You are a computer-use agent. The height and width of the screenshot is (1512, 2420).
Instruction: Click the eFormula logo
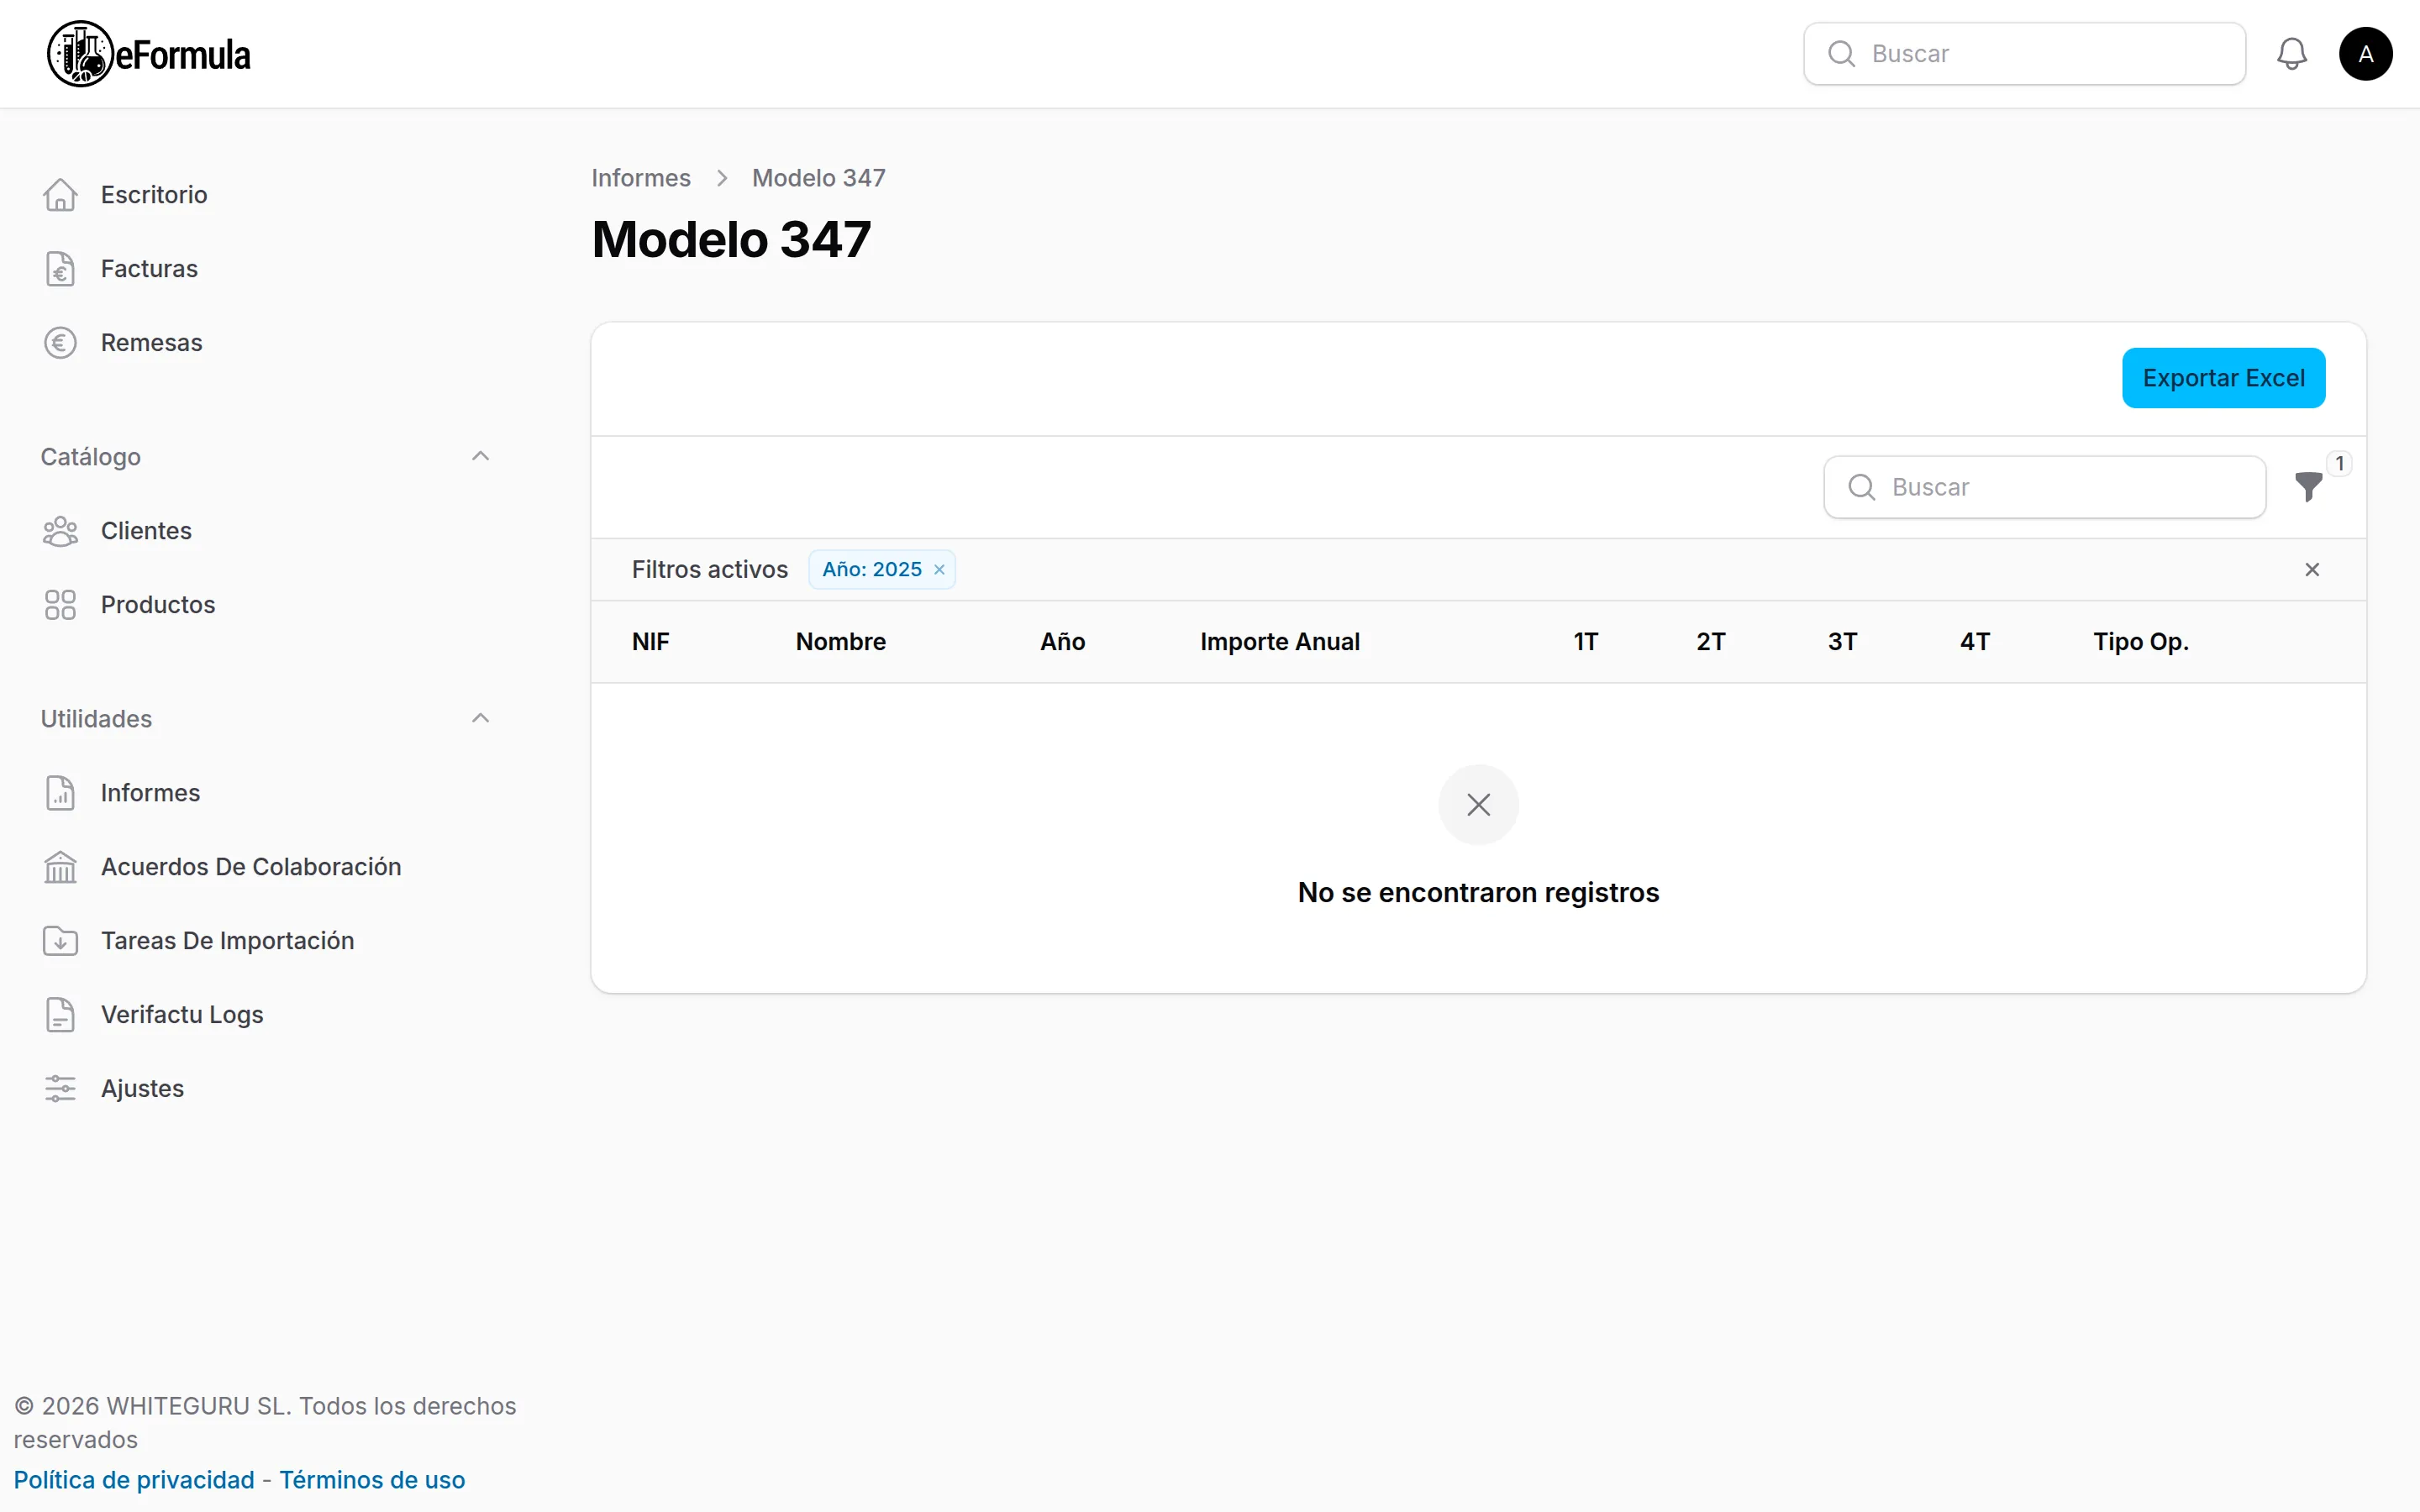click(x=149, y=54)
